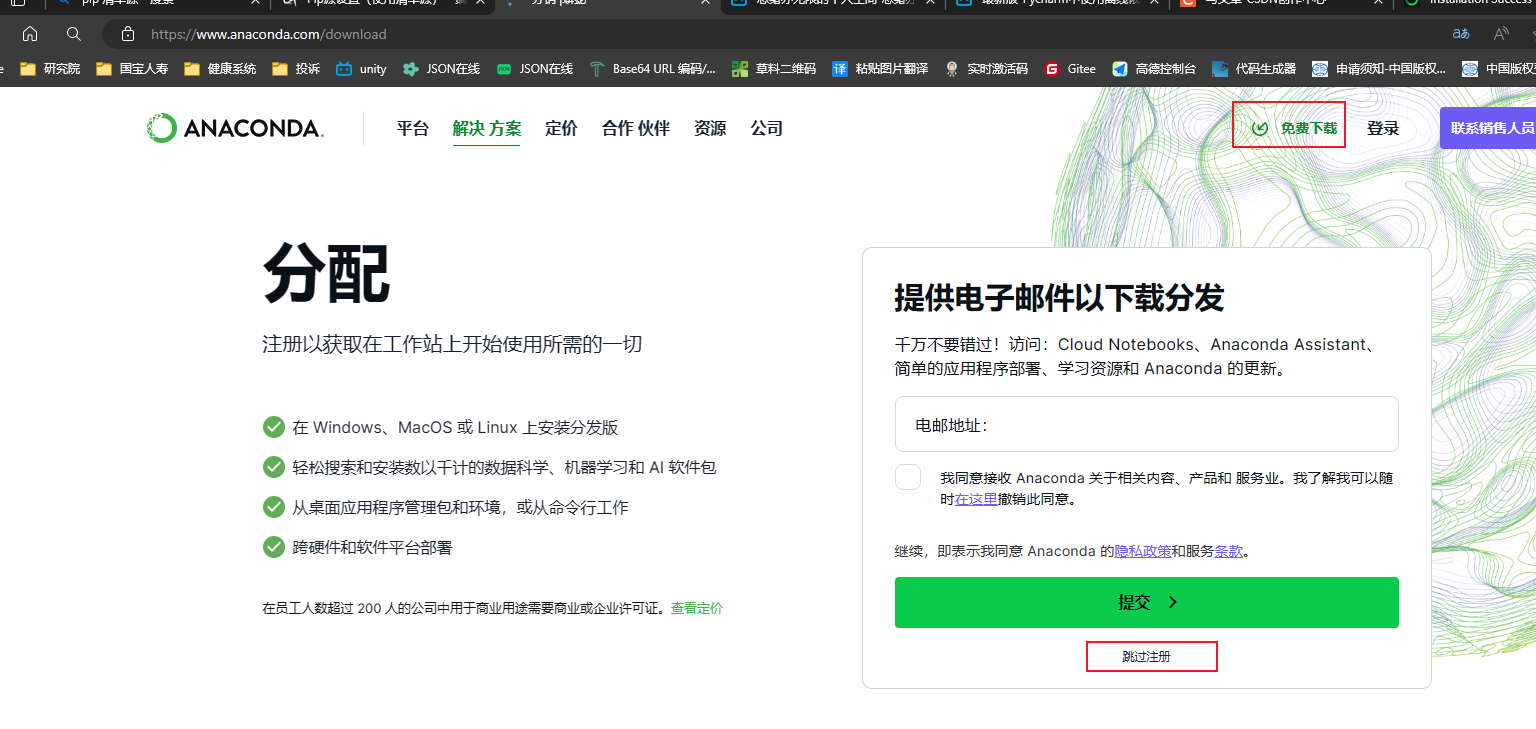Open the 条款 link
The image size is (1536, 729).
(1228, 551)
